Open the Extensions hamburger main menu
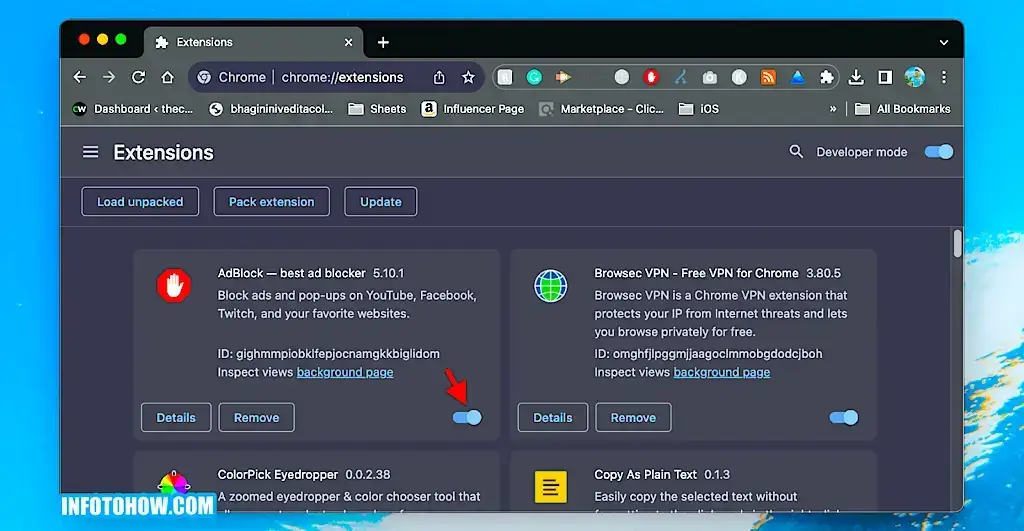 (x=91, y=152)
